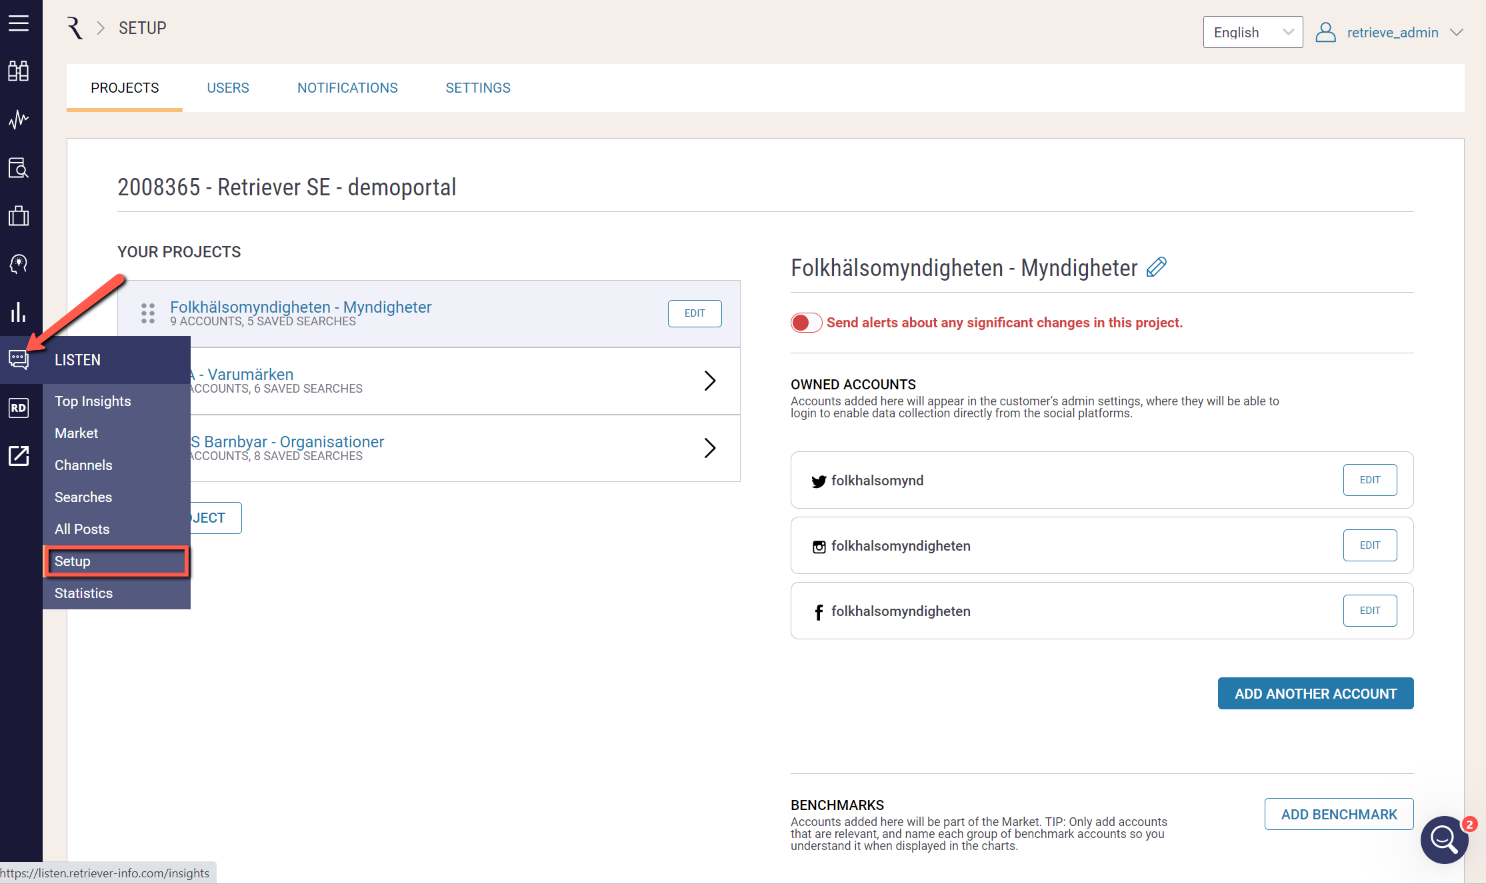Open the hamburger menu icon

pyautogui.click(x=19, y=23)
